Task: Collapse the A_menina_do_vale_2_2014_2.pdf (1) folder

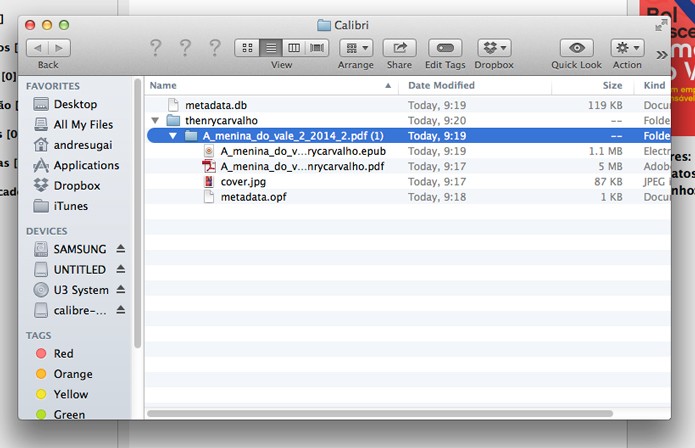Action: coord(173,136)
